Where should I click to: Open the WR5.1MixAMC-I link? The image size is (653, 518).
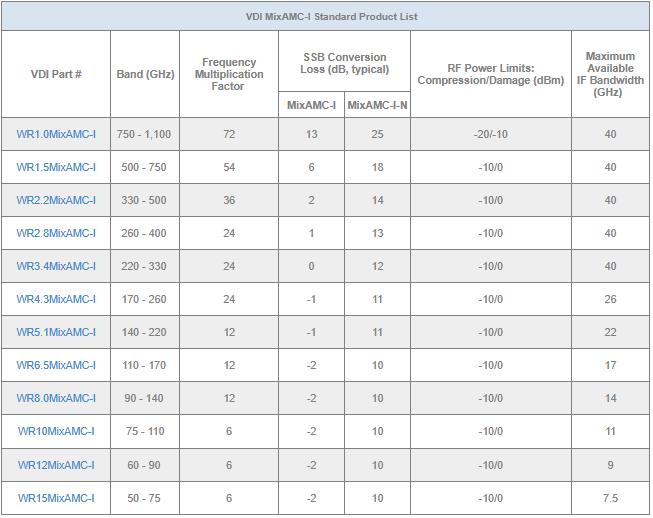(x=56, y=332)
